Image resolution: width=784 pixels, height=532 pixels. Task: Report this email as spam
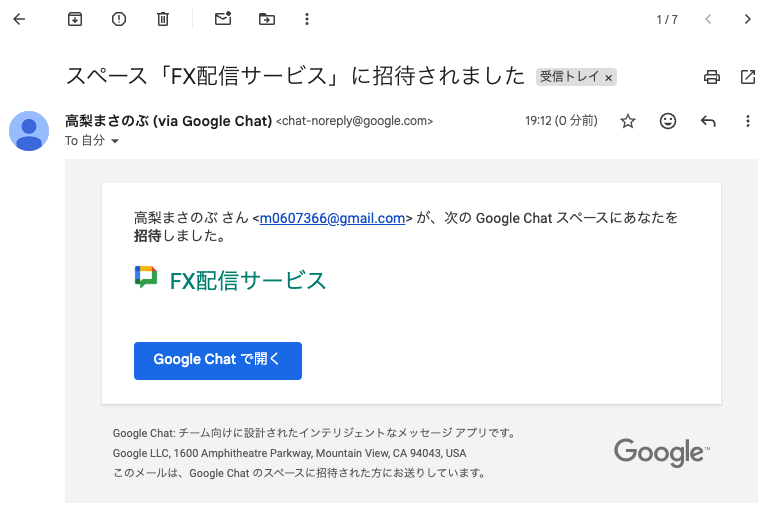click(119, 19)
